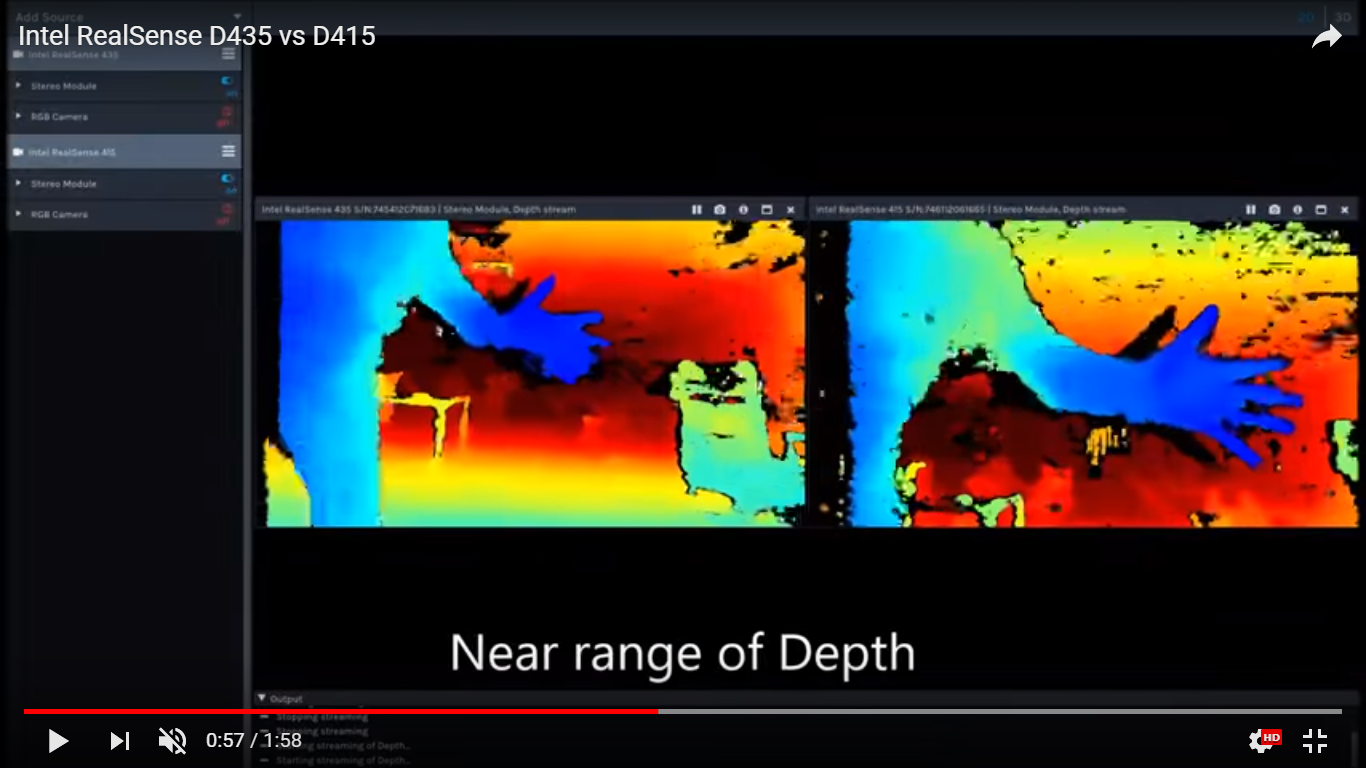Screen dimensions: 1366x768
Task: Pause the RealSense 435 depth stream
Action: 697,209
